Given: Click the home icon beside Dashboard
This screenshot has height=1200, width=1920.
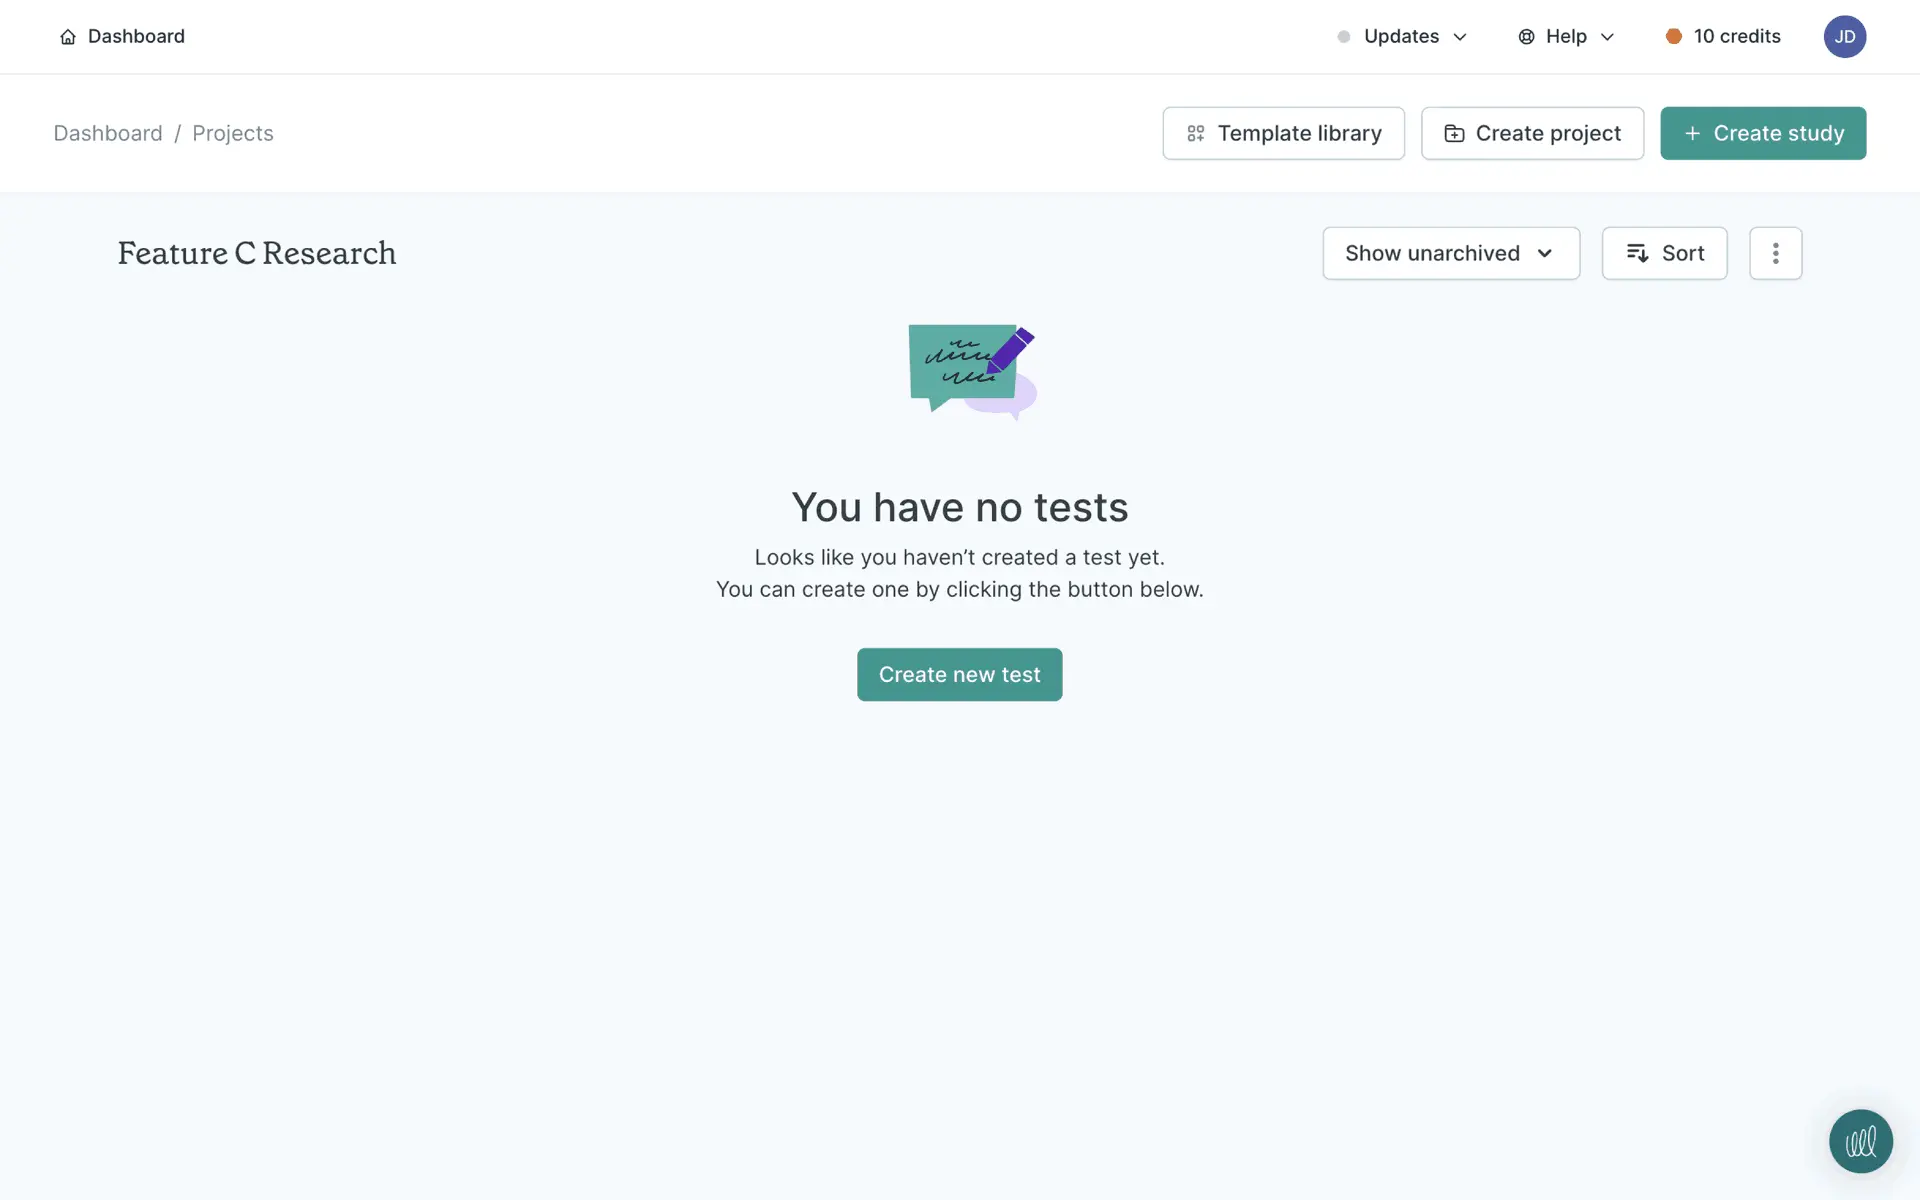Looking at the screenshot, I should pos(68,37).
